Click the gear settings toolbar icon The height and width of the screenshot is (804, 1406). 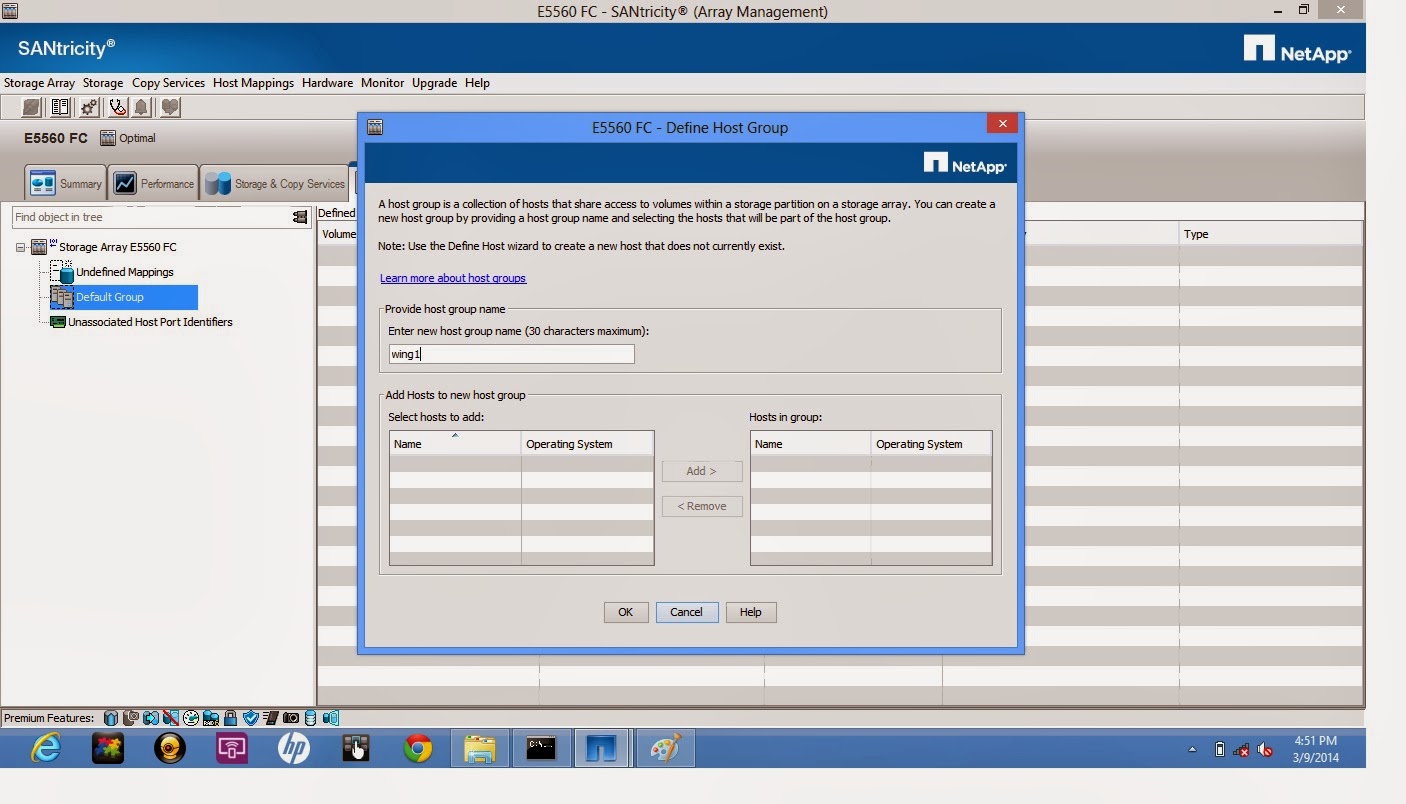coord(88,107)
